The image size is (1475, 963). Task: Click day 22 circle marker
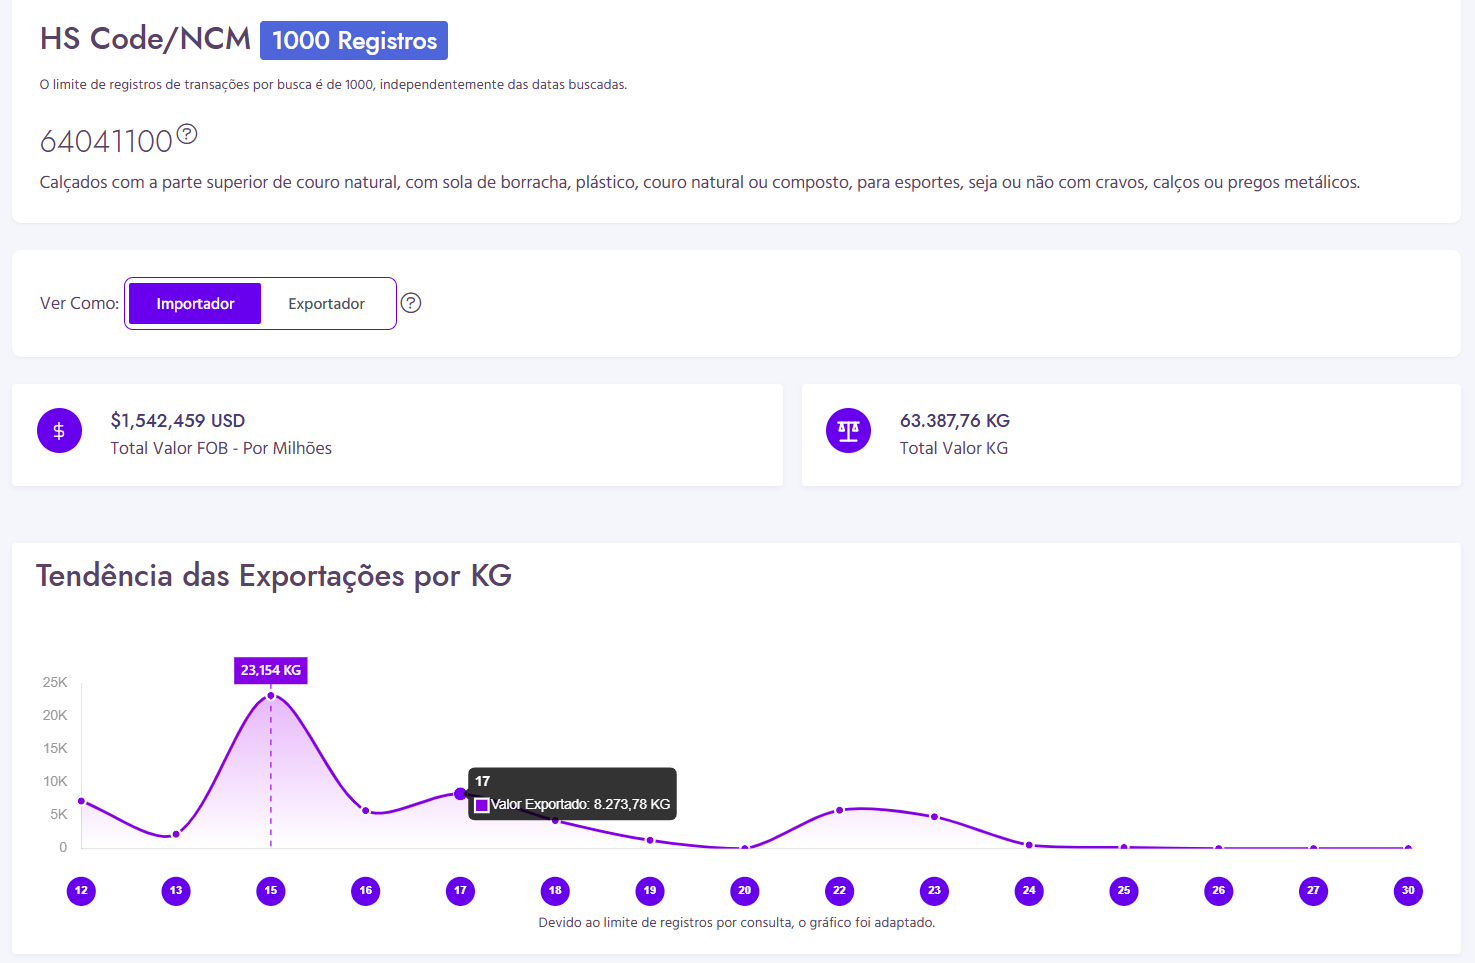coord(839,890)
